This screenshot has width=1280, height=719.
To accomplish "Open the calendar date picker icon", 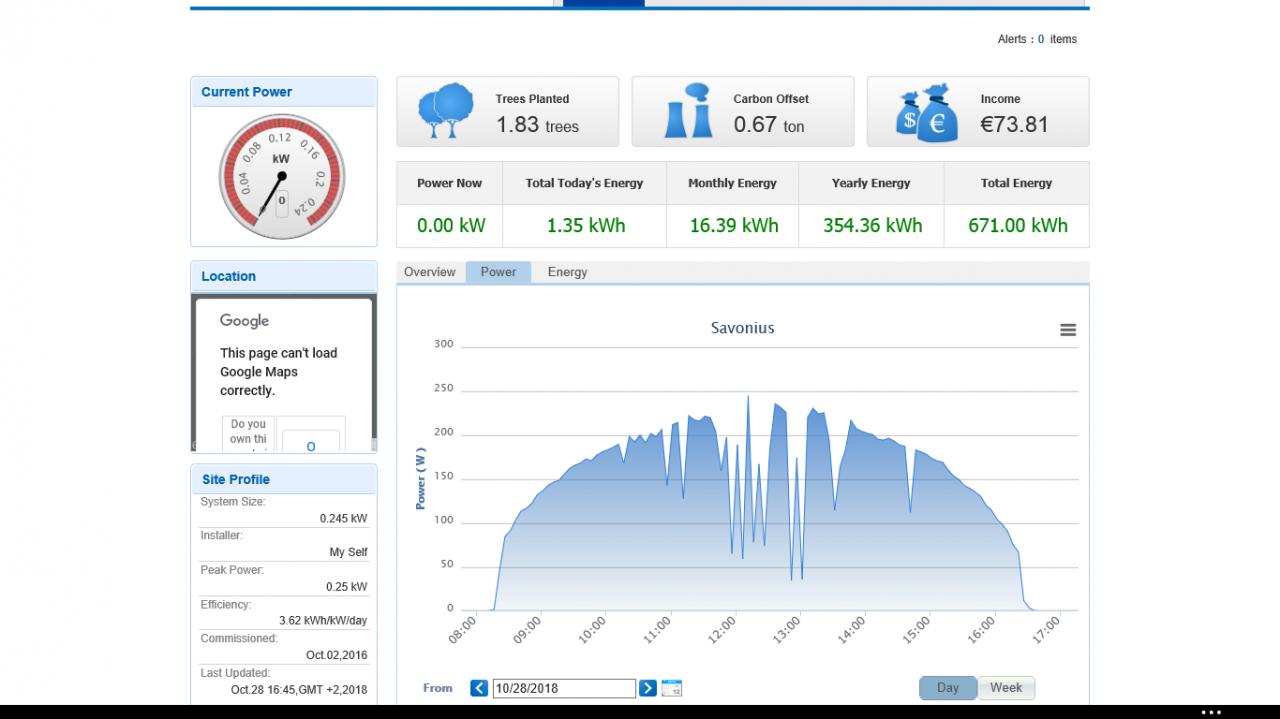I will click(672, 688).
